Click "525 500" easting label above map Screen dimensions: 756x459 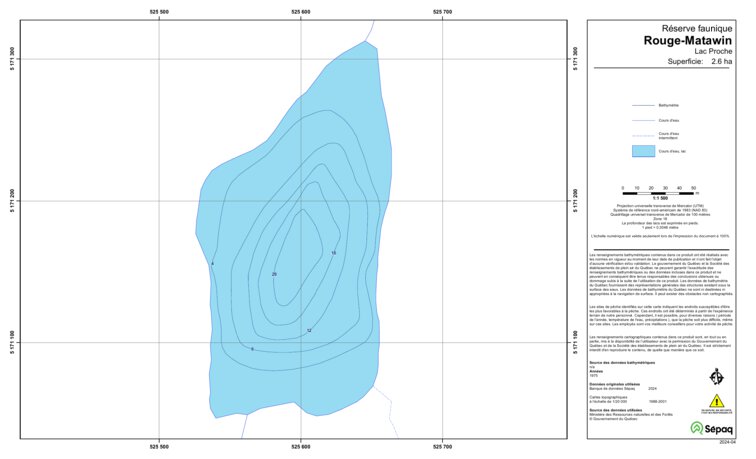coord(159,12)
